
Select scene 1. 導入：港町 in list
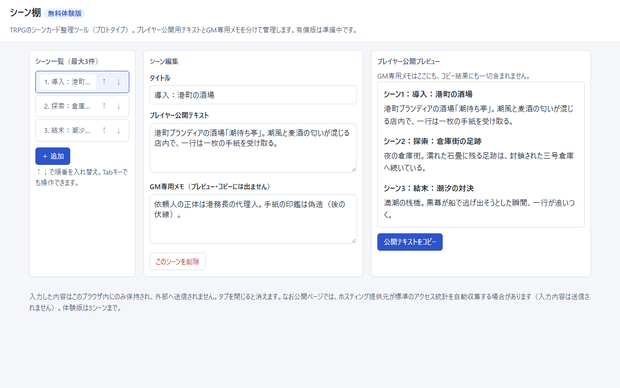tap(67, 82)
